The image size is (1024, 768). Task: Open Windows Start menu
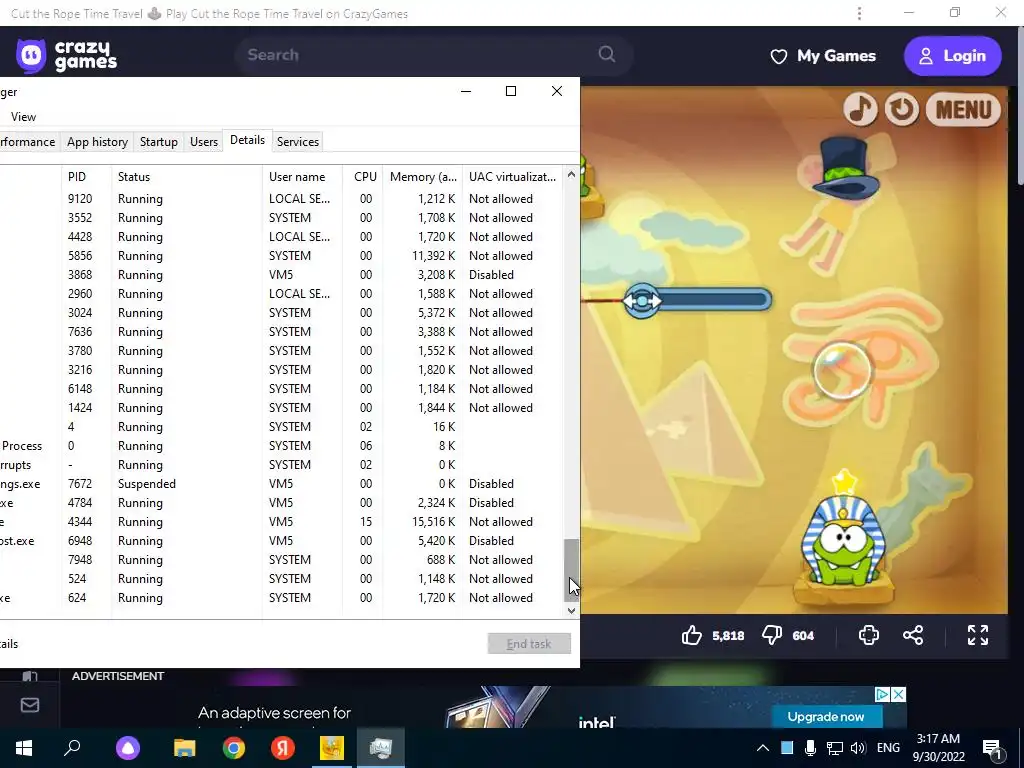[x=24, y=748]
